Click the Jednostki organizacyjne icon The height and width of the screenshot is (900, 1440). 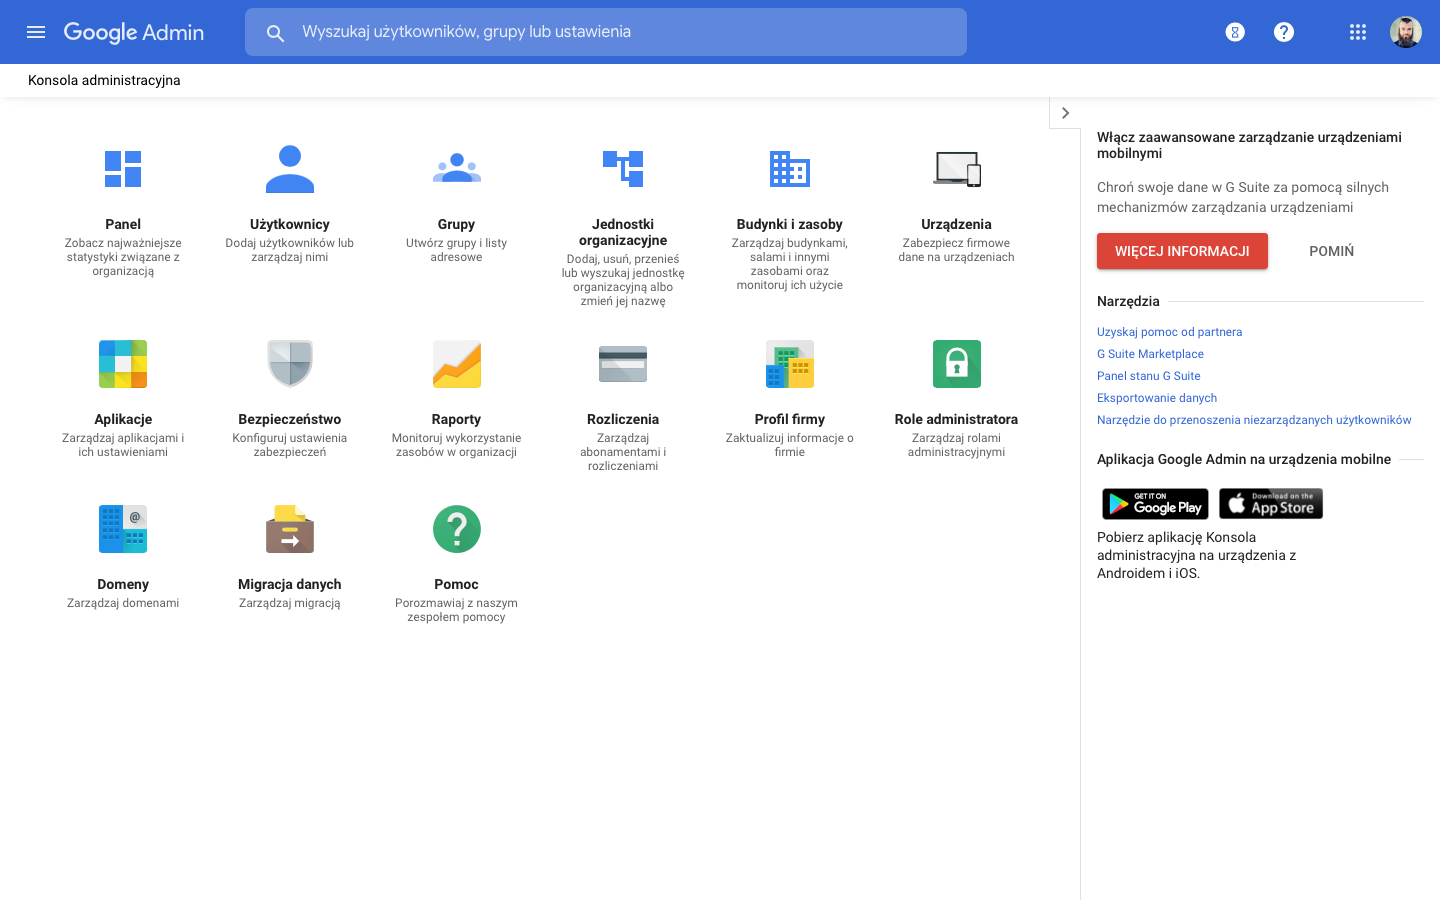tap(623, 169)
